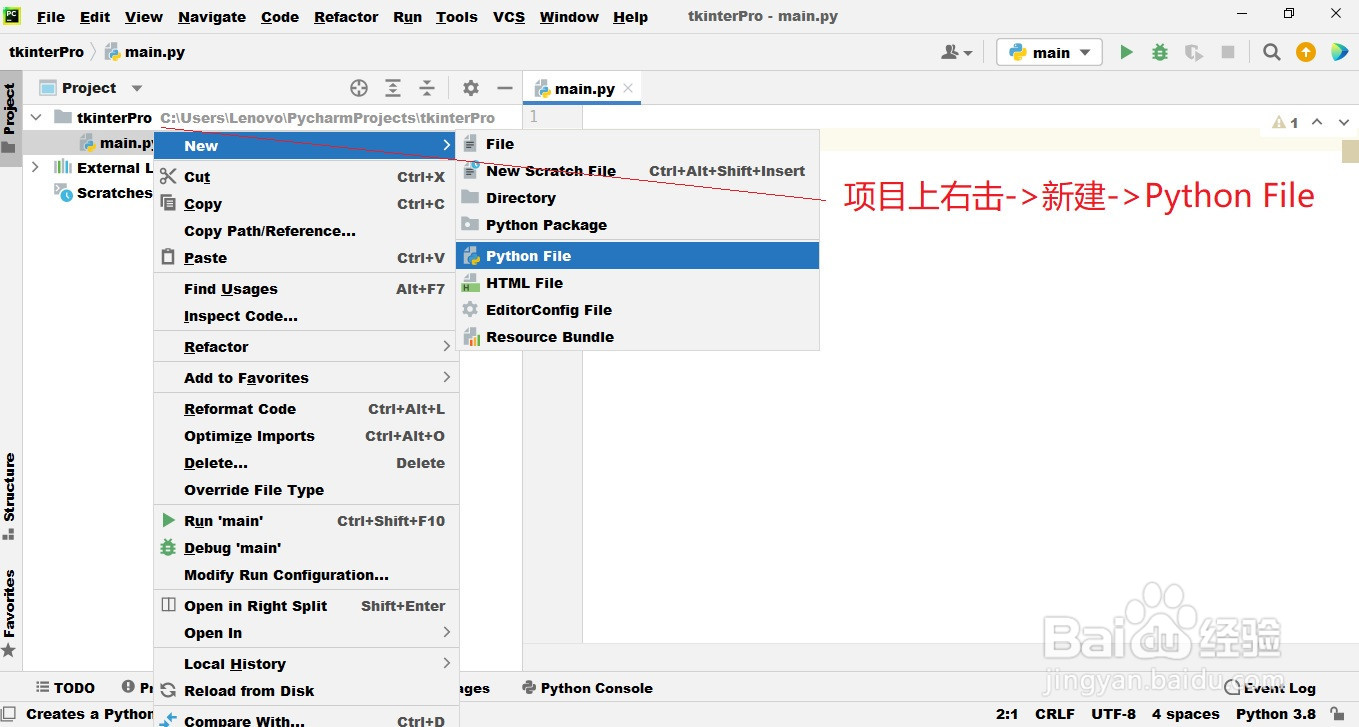Click the Collapse All icon in Project panel
This screenshot has width=1359, height=727.
pyautogui.click(x=427, y=87)
